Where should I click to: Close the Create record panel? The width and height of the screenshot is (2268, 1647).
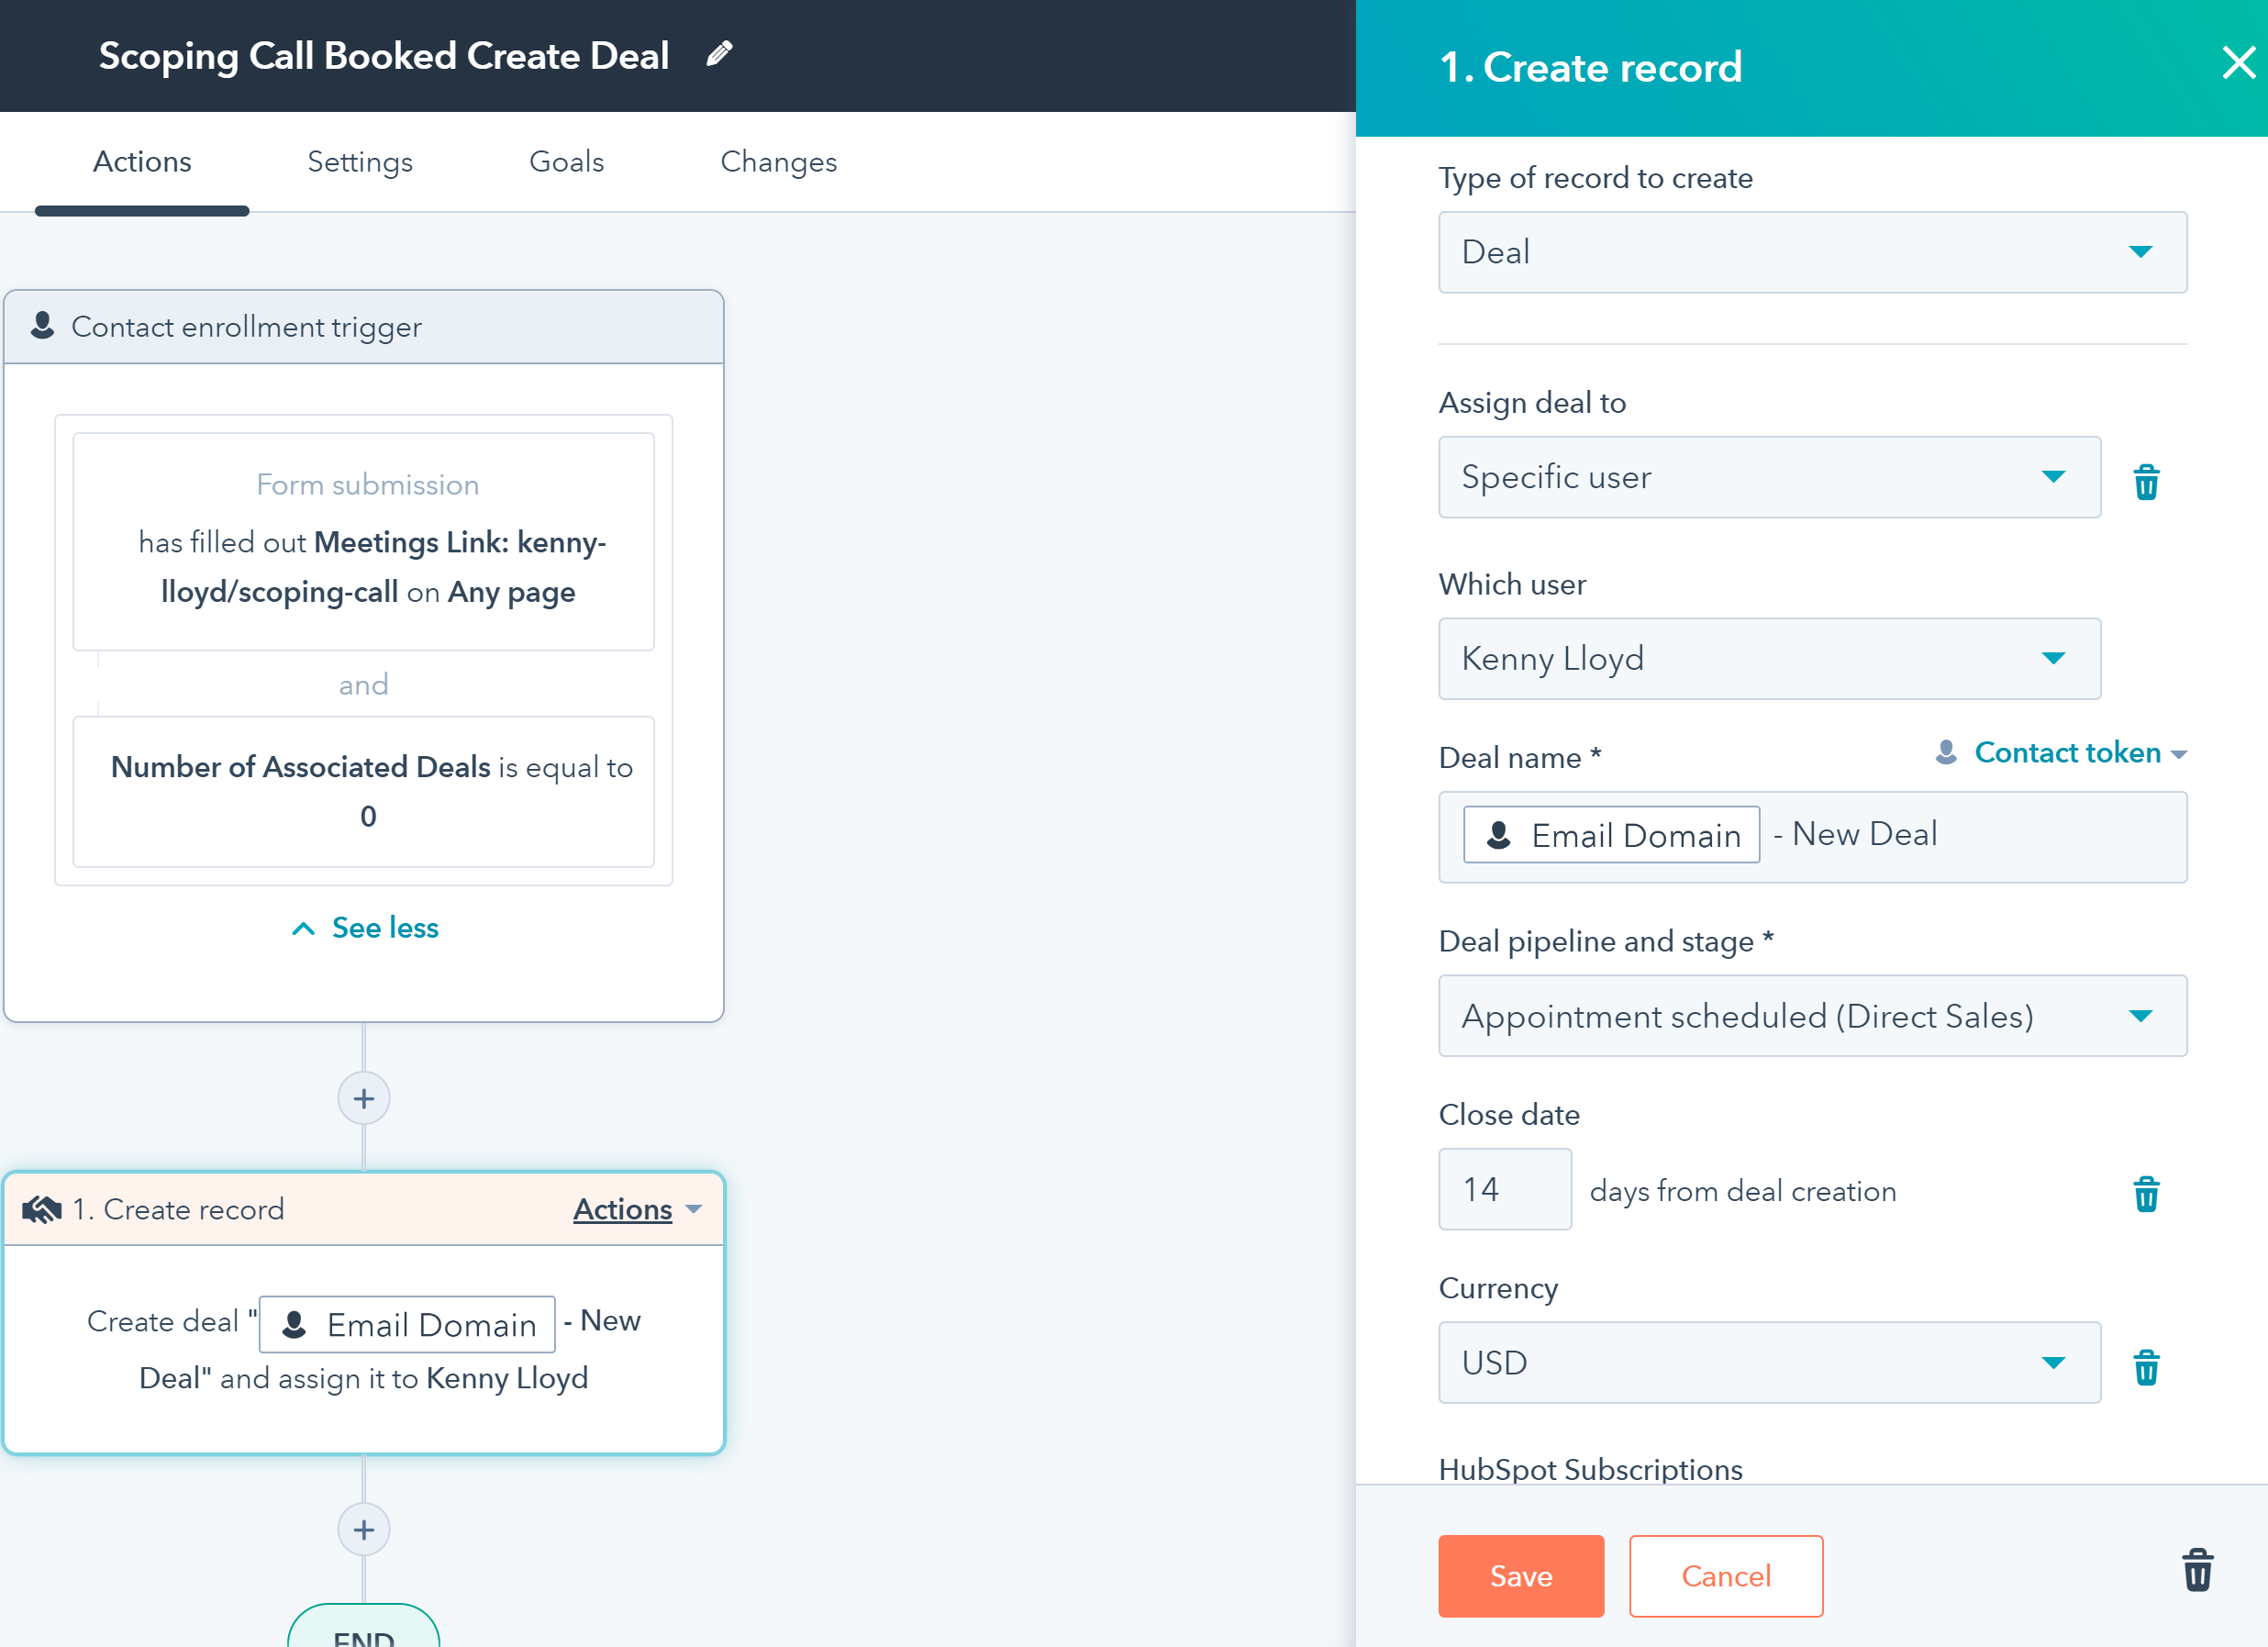tap(2238, 63)
